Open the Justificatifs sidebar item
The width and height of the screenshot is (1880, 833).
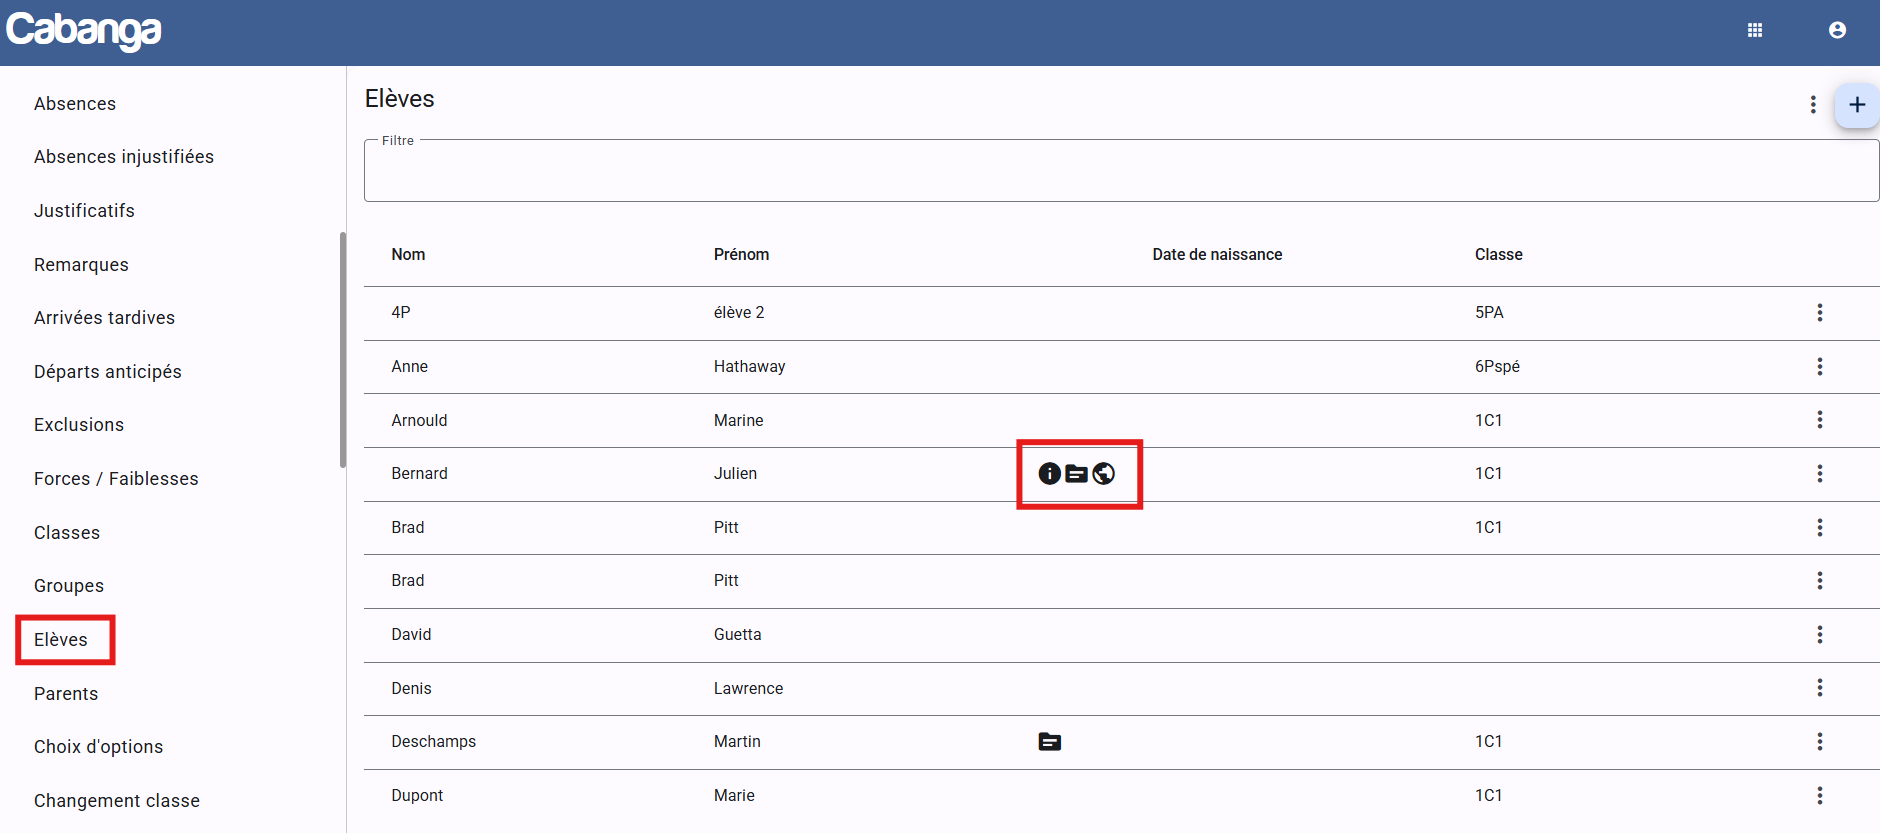pos(84,211)
